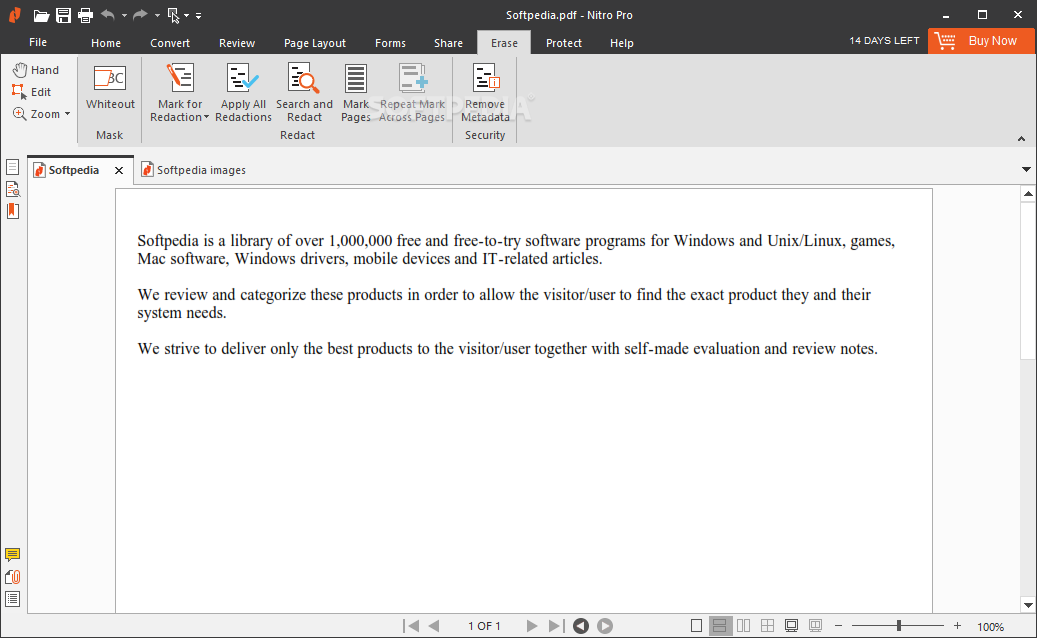Redo the last action
The width and height of the screenshot is (1037, 638).
(x=140, y=15)
